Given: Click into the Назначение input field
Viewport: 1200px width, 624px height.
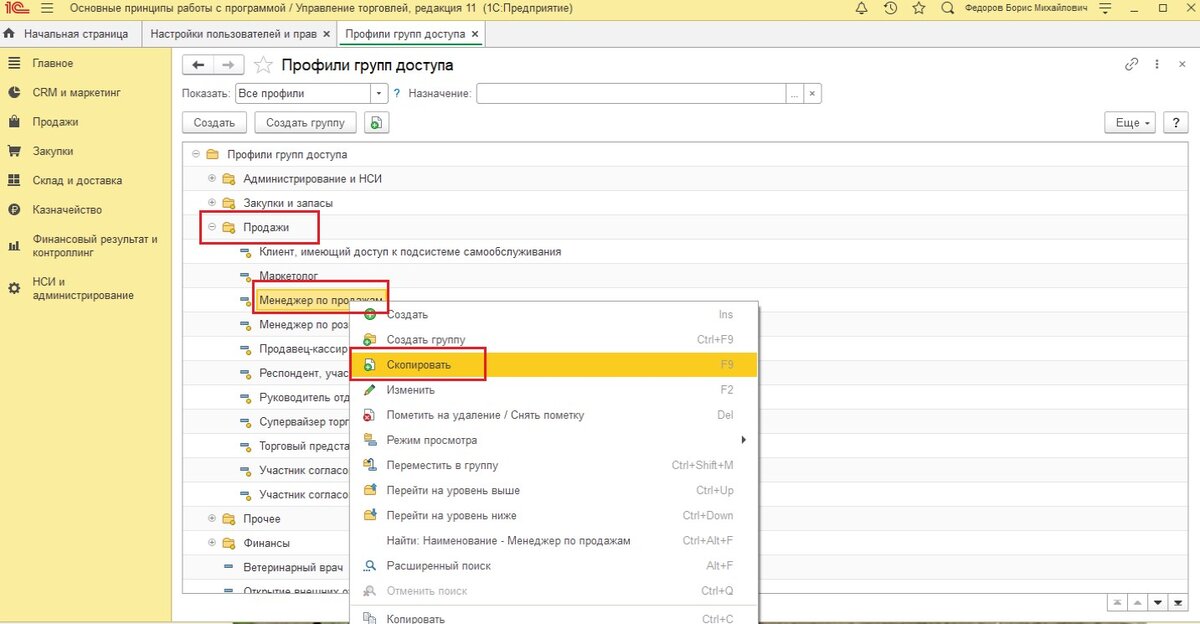Looking at the screenshot, I should click(x=631, y=93).
